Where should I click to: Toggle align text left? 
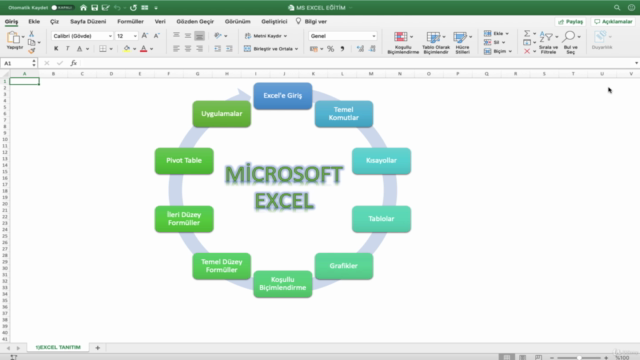tap(176, 49)
